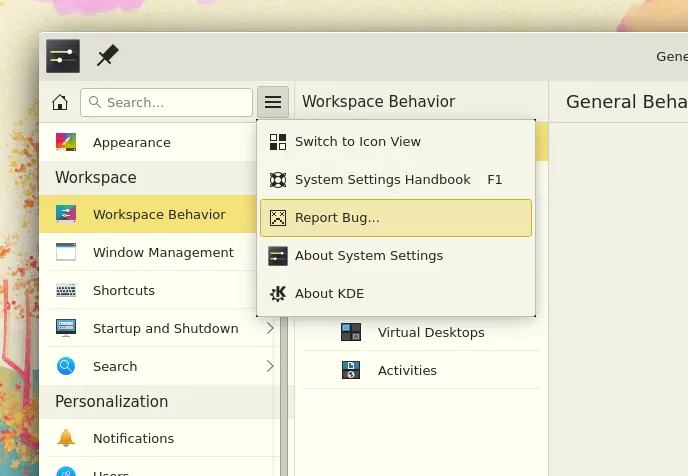Open Window Management category

coord(162,253)
